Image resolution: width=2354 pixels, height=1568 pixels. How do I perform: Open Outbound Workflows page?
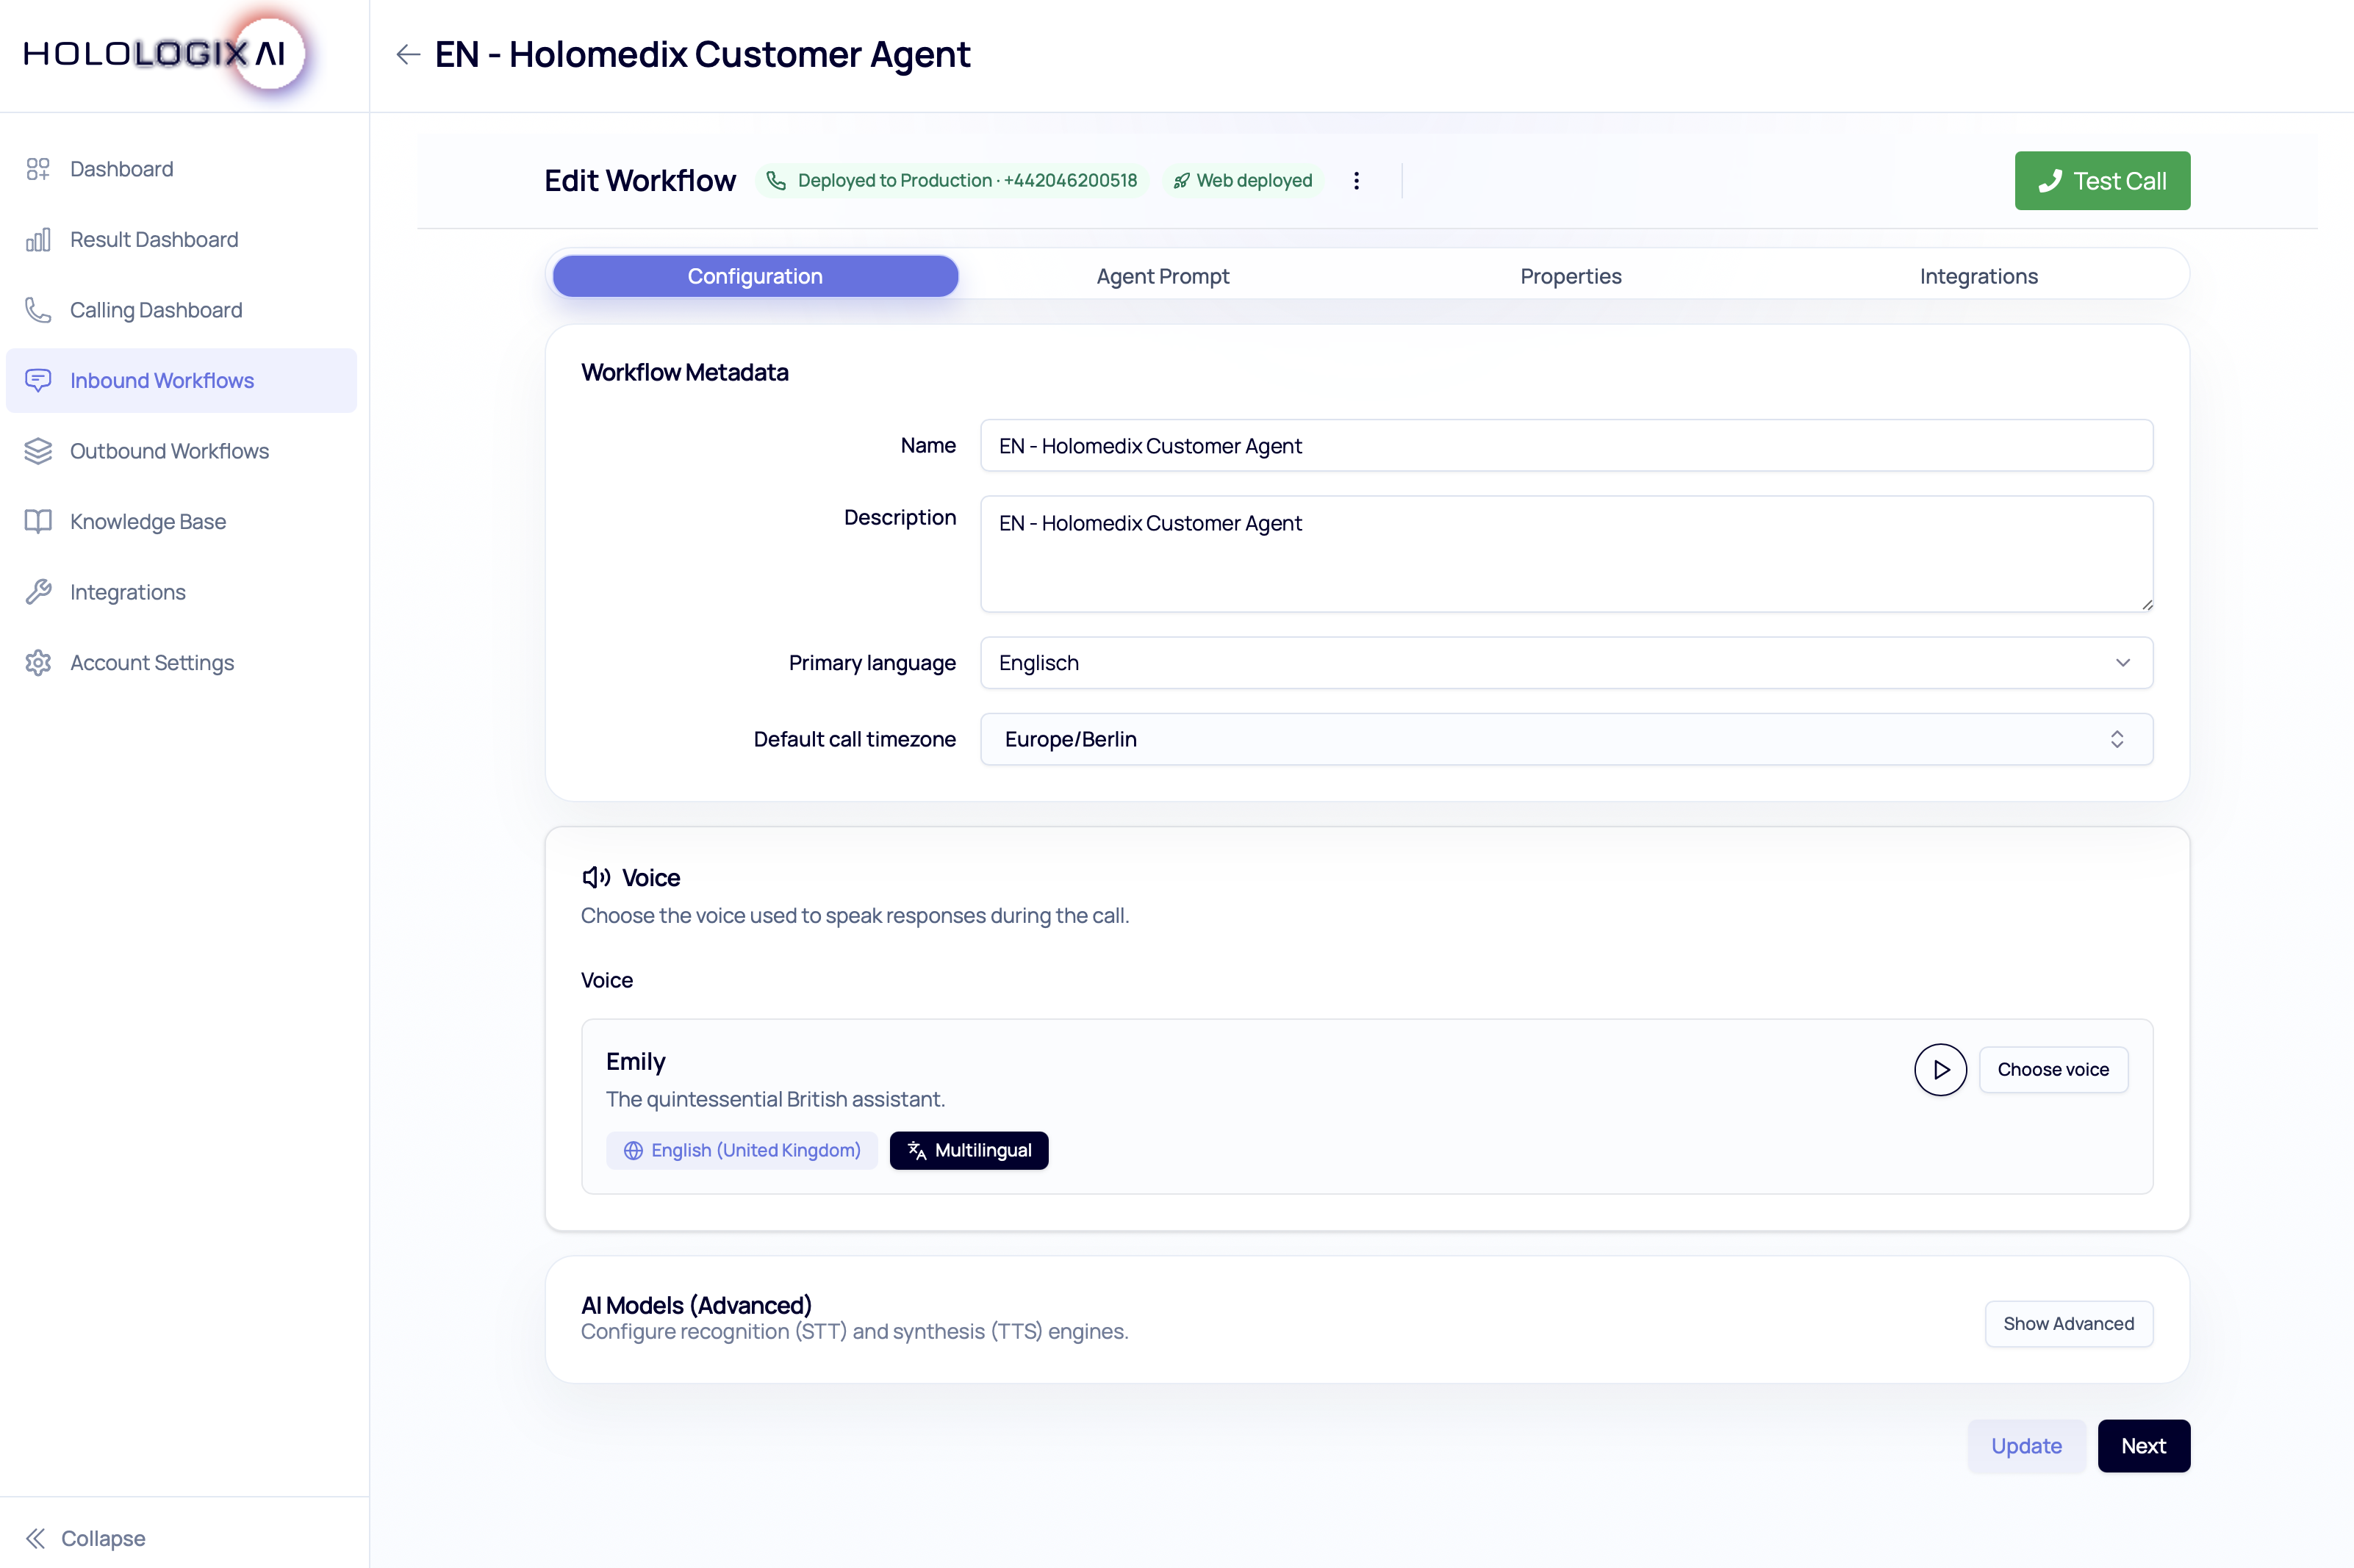pos(181,451)
